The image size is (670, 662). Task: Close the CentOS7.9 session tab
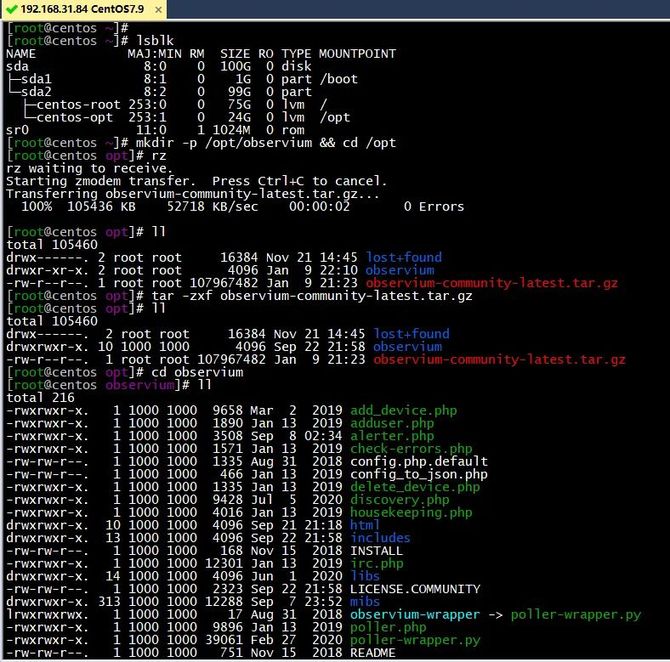158,9
